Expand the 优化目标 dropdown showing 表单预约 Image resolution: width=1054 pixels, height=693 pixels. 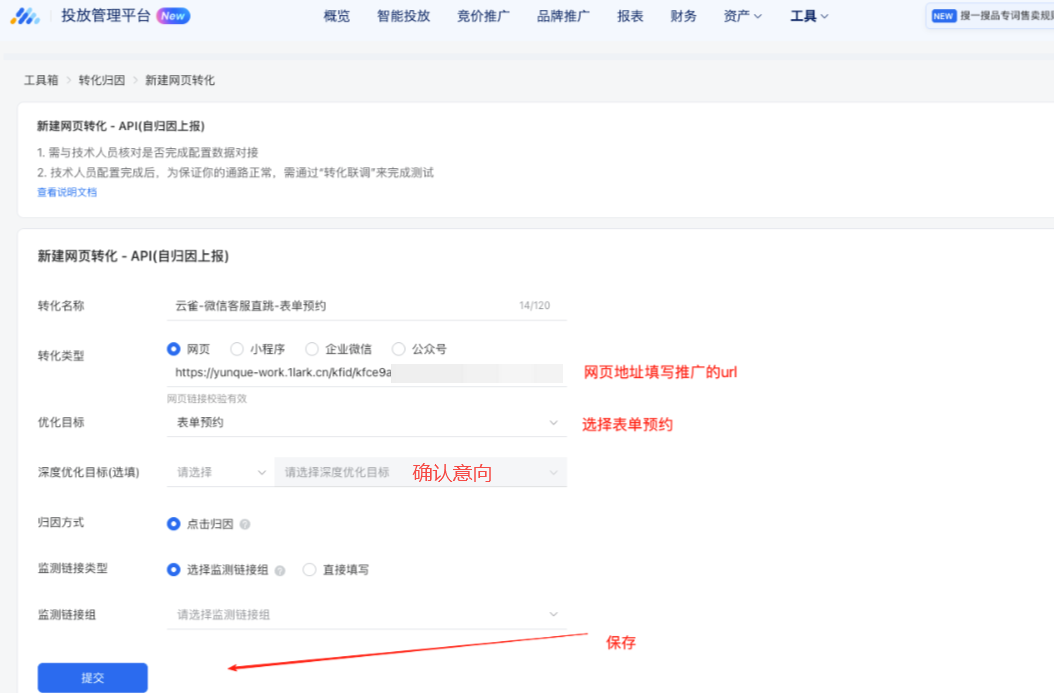pyautogui.click(x=366, y=423)
